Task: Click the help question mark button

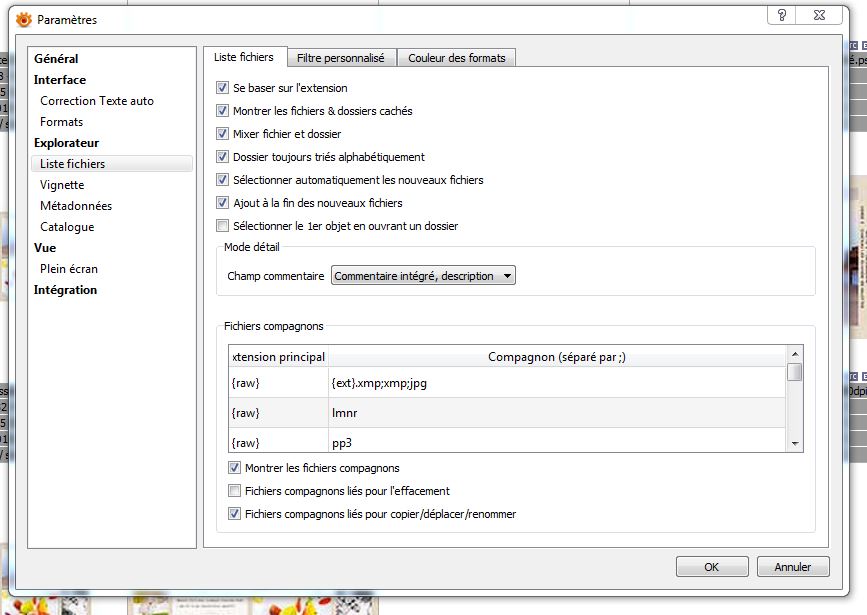Action: tap(782, 15)
